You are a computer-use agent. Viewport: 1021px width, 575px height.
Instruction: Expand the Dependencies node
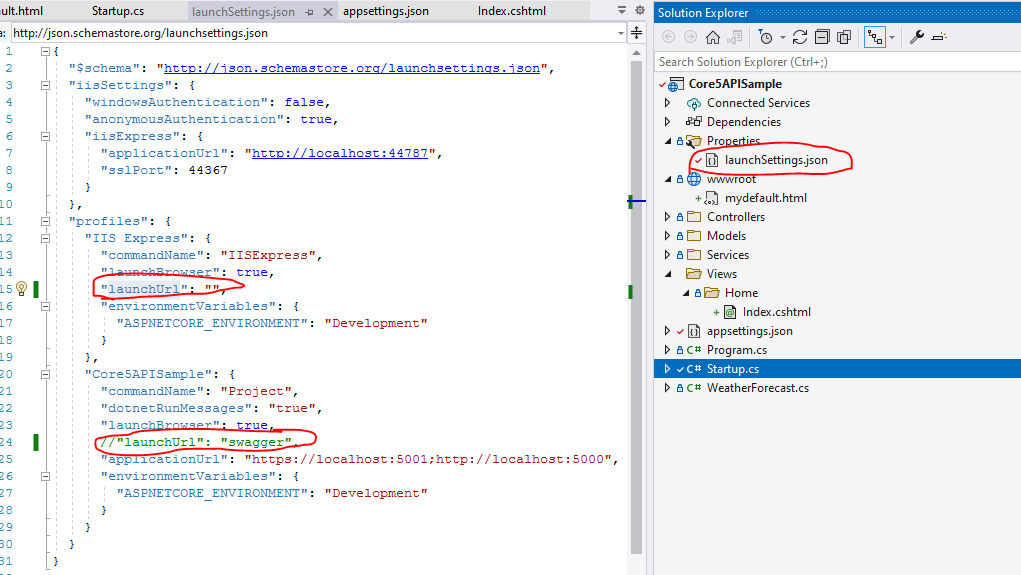click(x=667, y=122)
